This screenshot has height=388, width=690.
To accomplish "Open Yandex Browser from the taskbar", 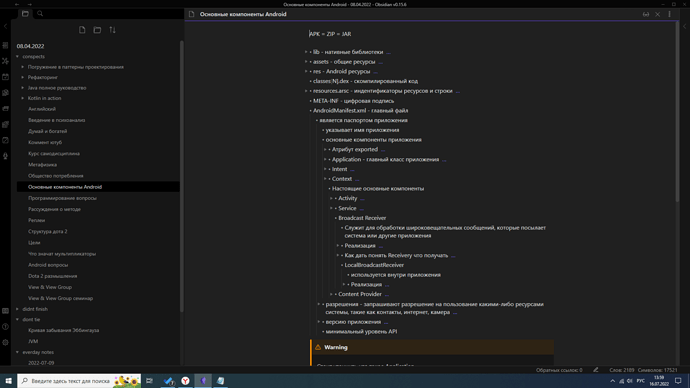I will (x=185, y=381).
